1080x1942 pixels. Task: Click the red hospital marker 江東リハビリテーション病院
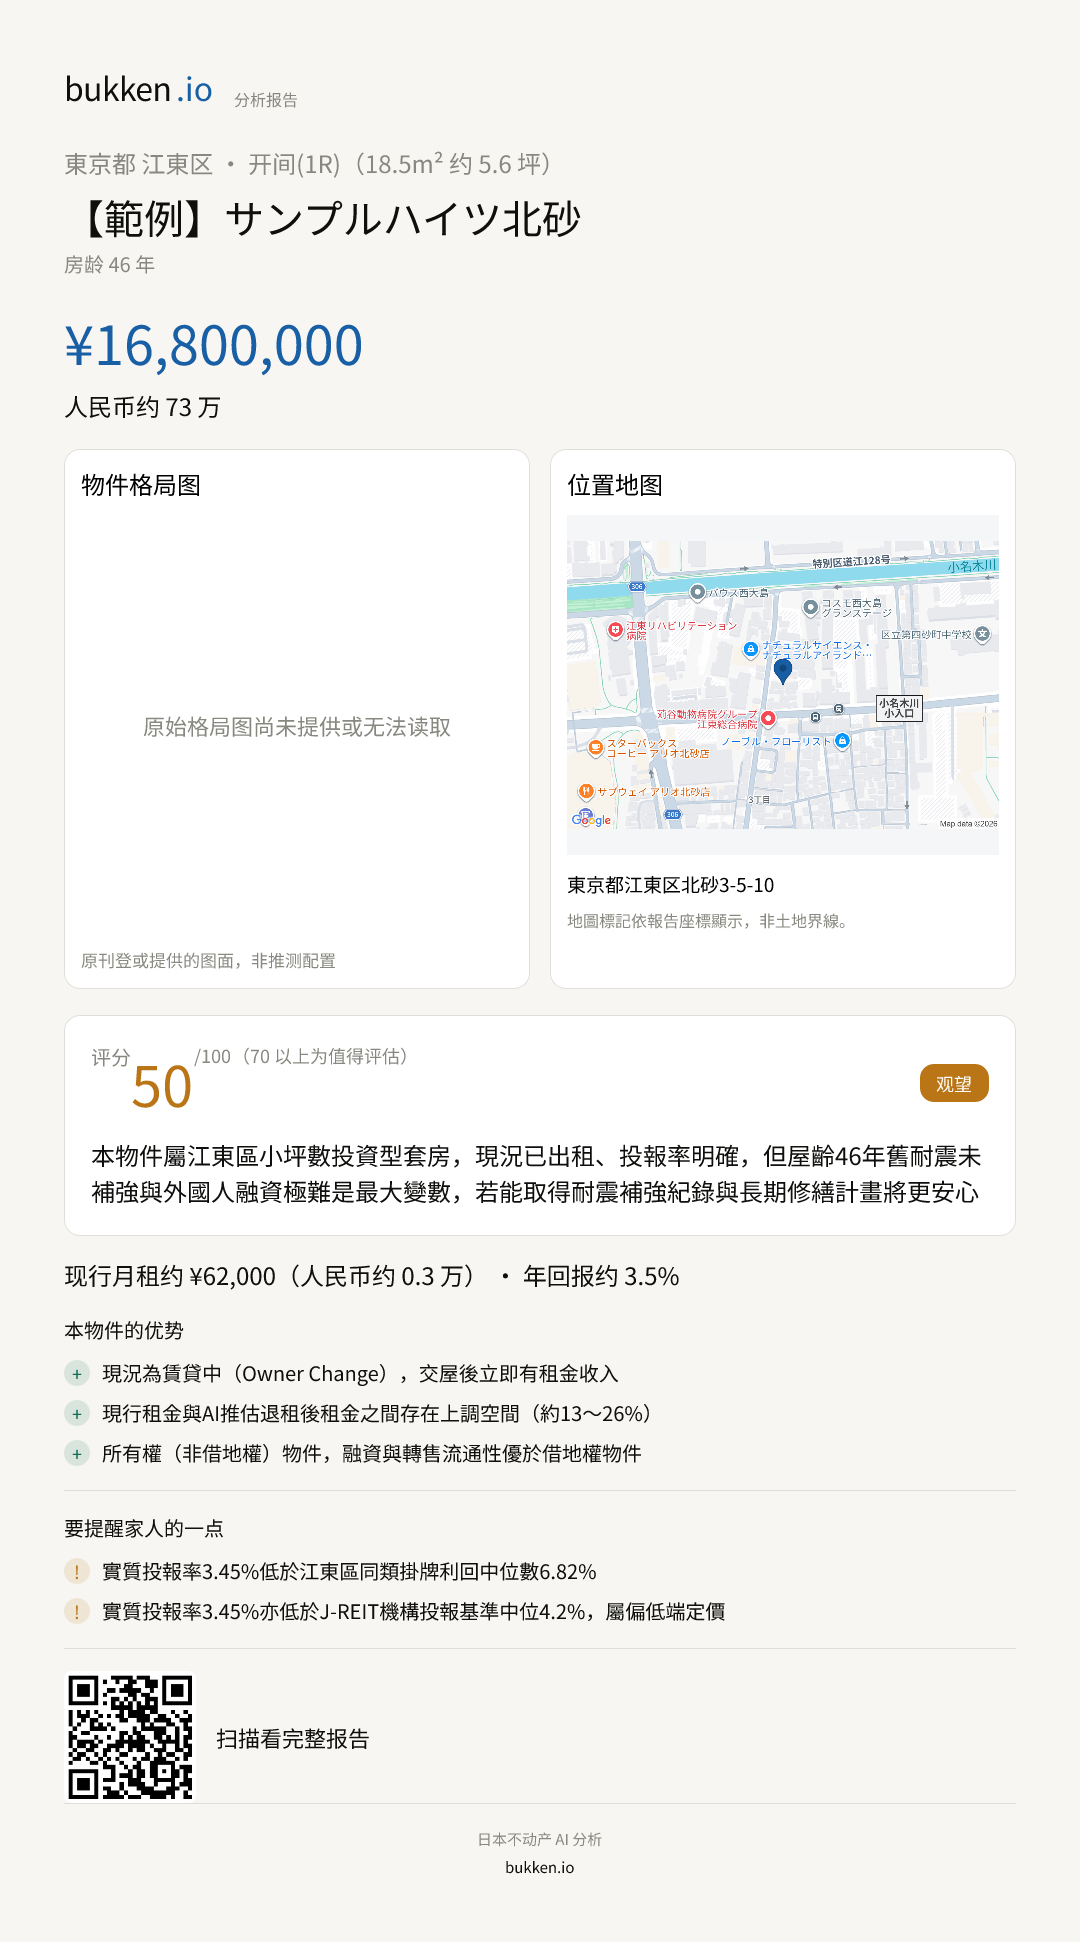click(615, 630)
